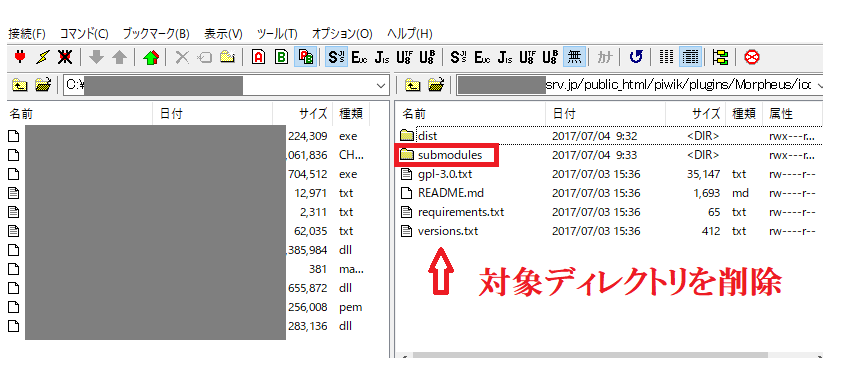Sort remote pane by サイズ column

[x=695, y=114]
